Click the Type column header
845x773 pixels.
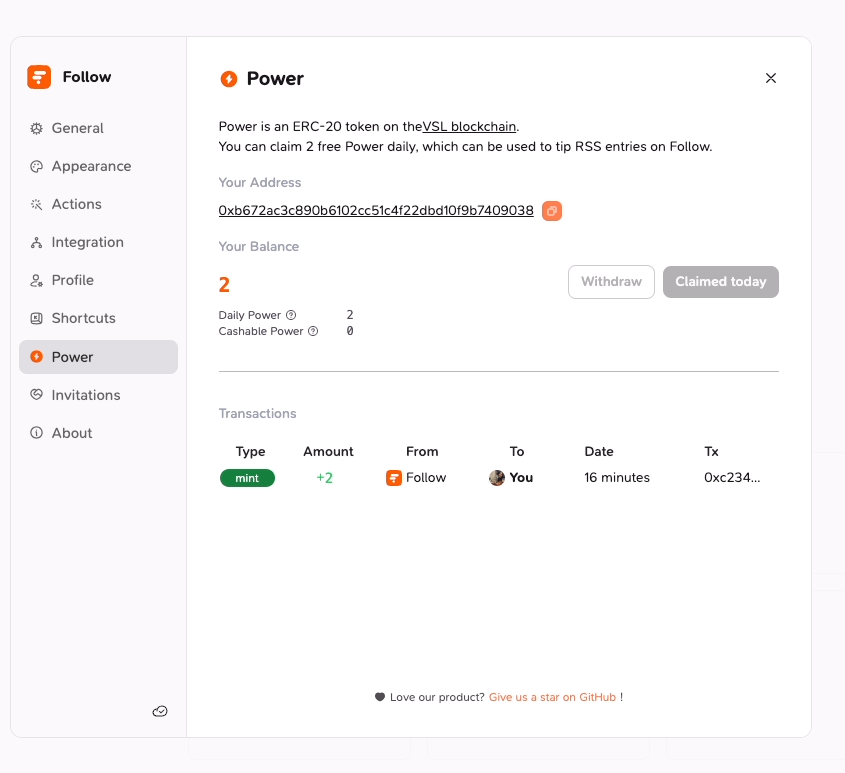point(251,451)
